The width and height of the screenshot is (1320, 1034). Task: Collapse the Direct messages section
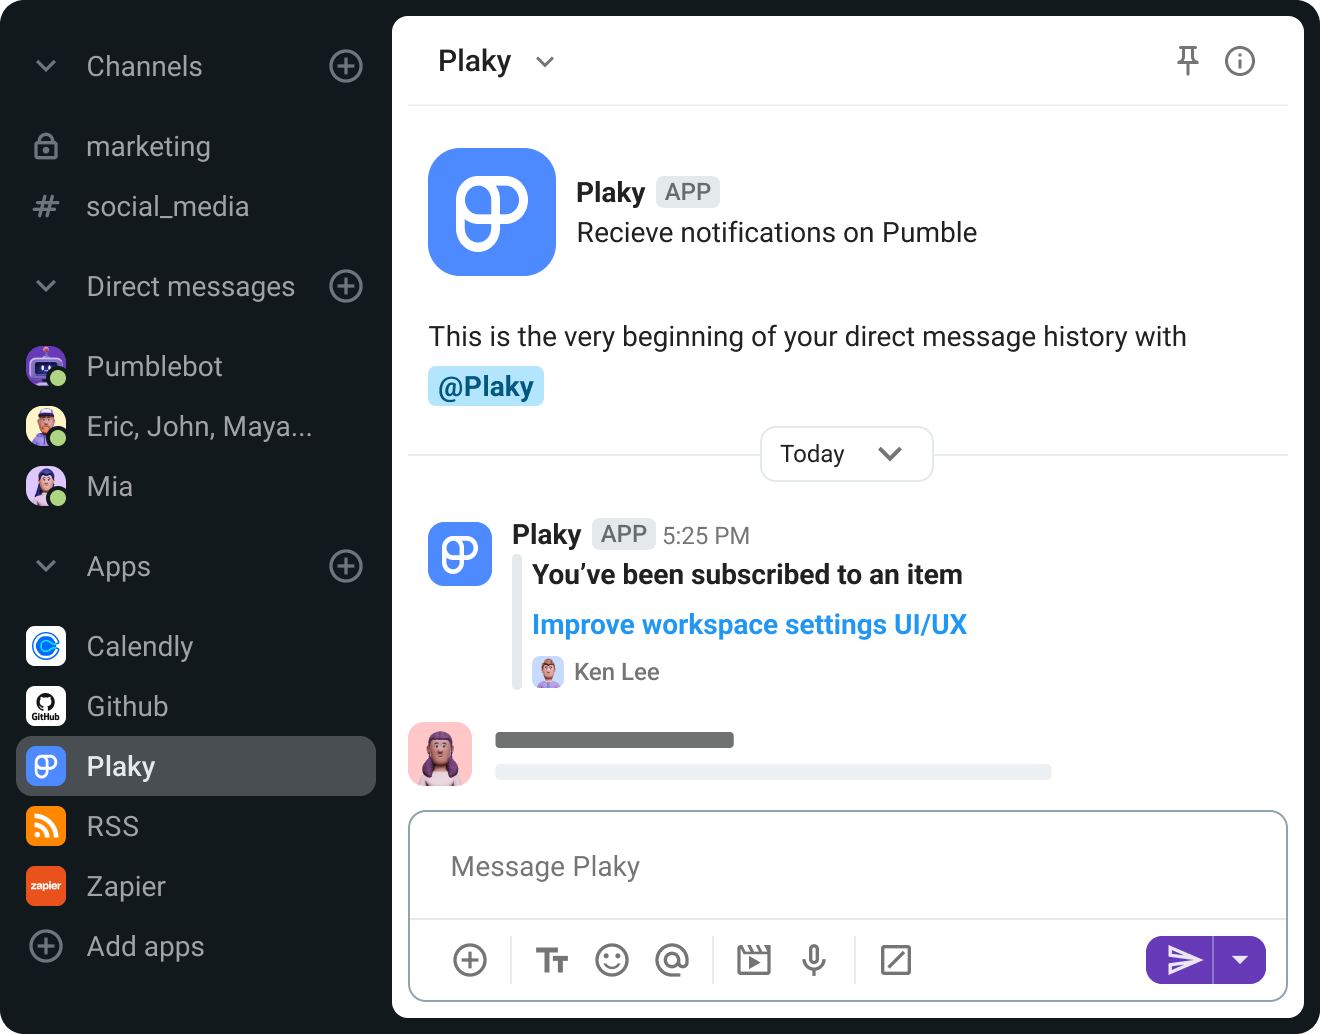pyautogui.click(x=46, y=286)
